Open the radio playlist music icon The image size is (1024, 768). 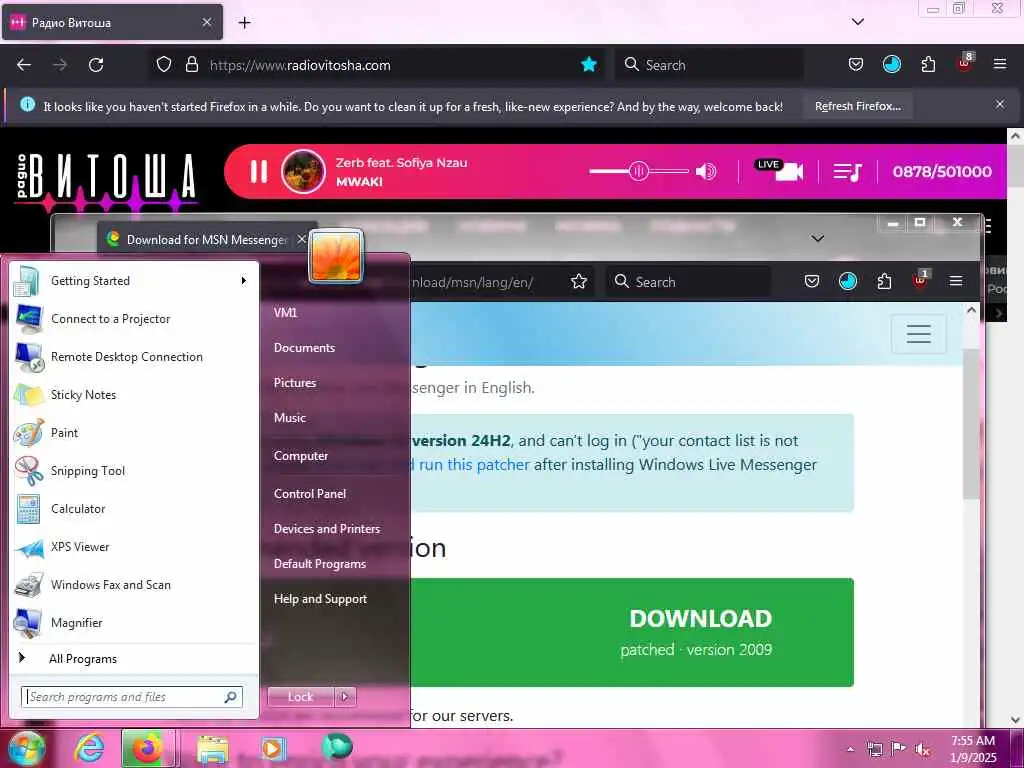pyautogui.click(x=847, y=172)
